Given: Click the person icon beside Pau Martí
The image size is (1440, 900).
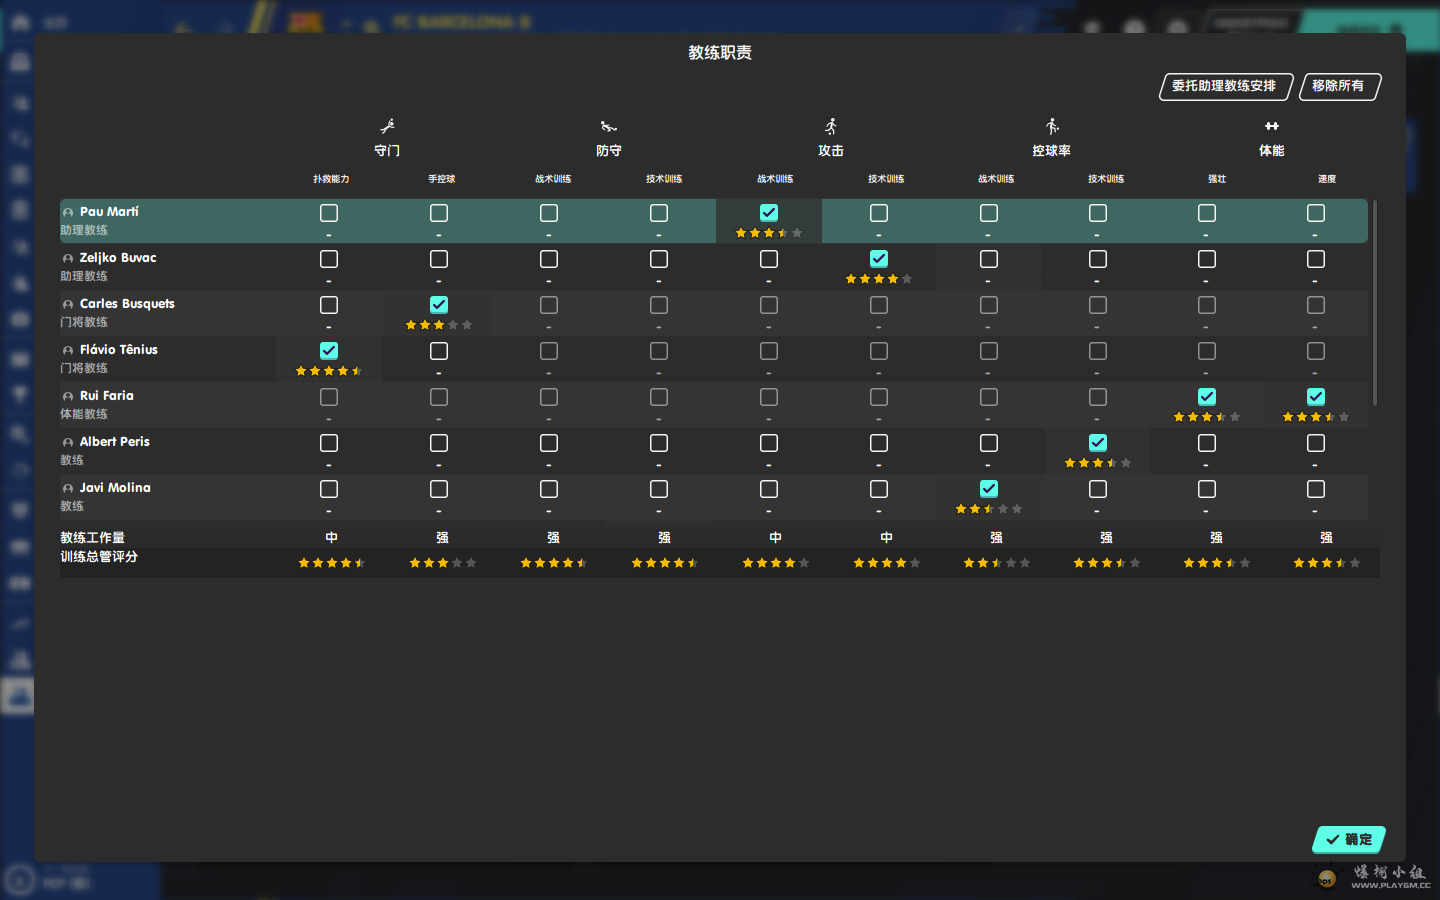Looking at the screenshot, I should click(x=68, y=213).
